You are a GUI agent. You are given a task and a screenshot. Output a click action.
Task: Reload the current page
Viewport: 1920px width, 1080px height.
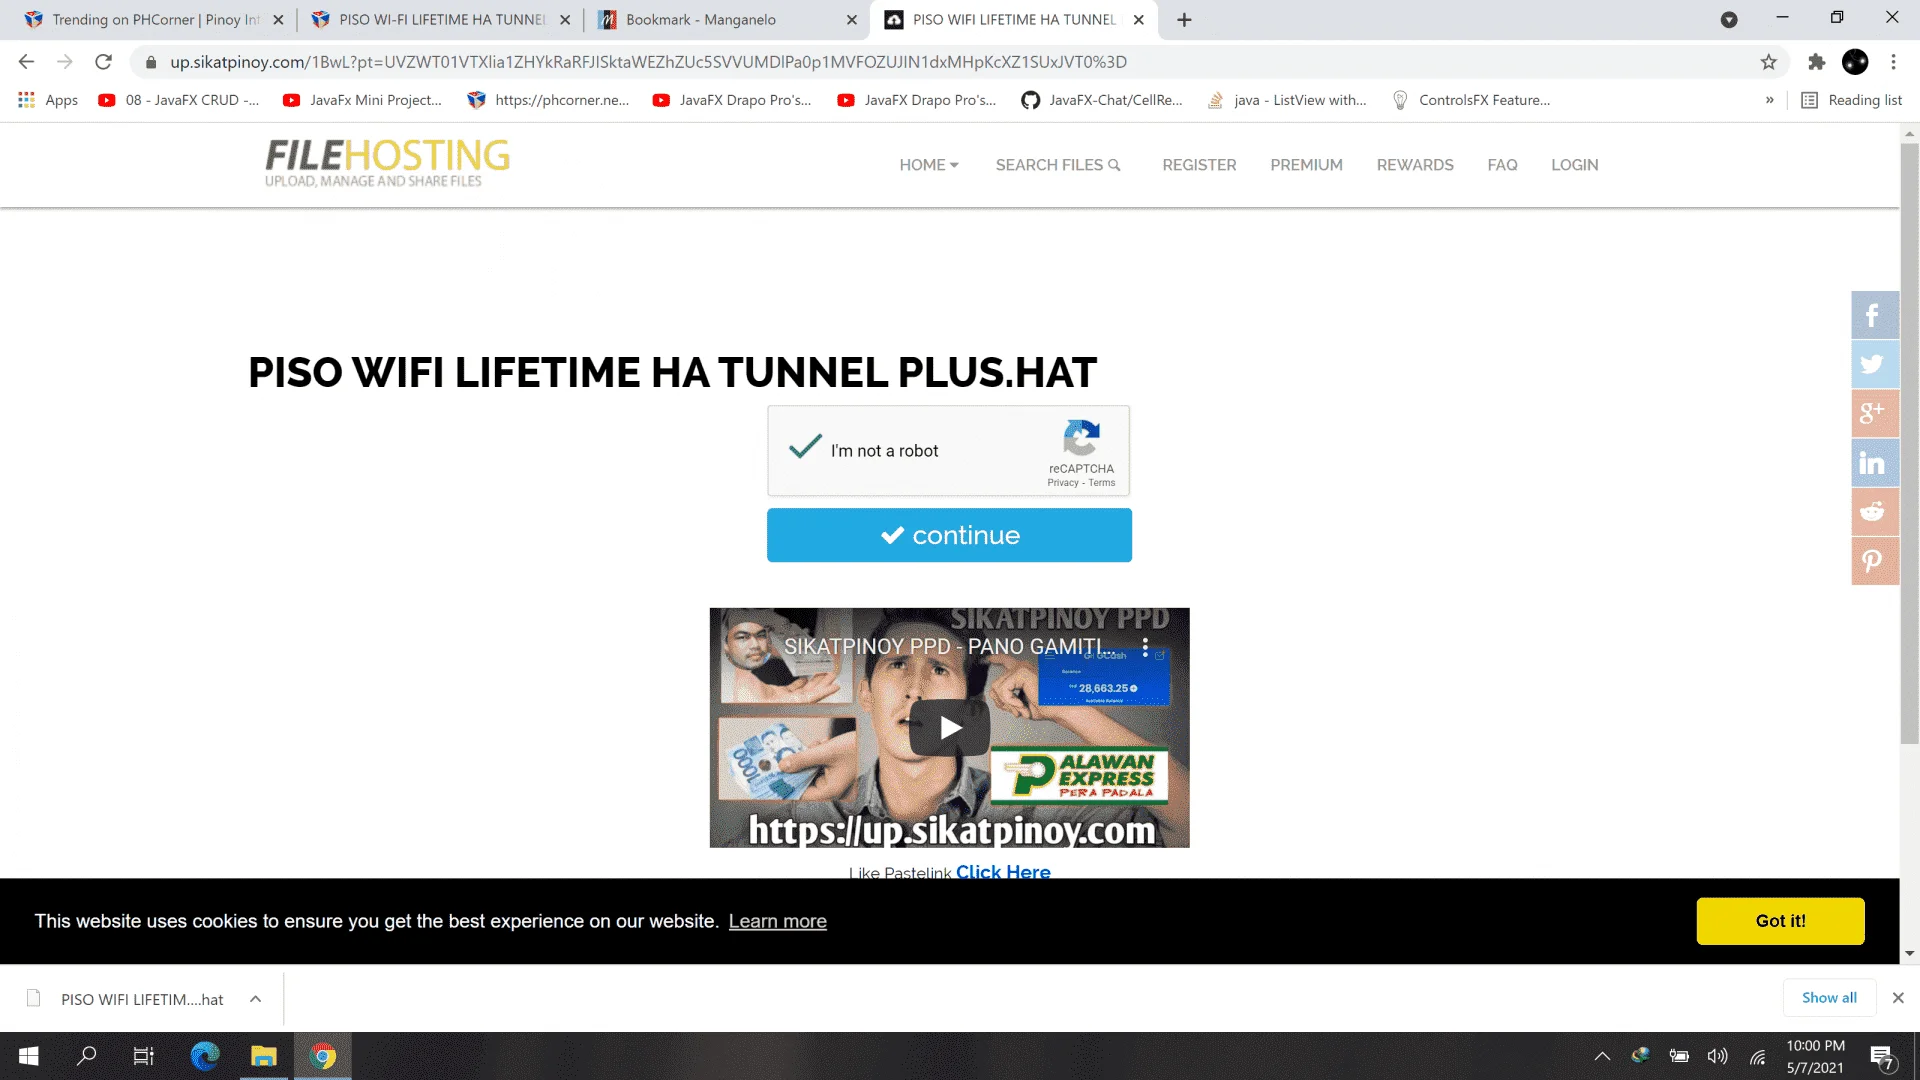103,62
